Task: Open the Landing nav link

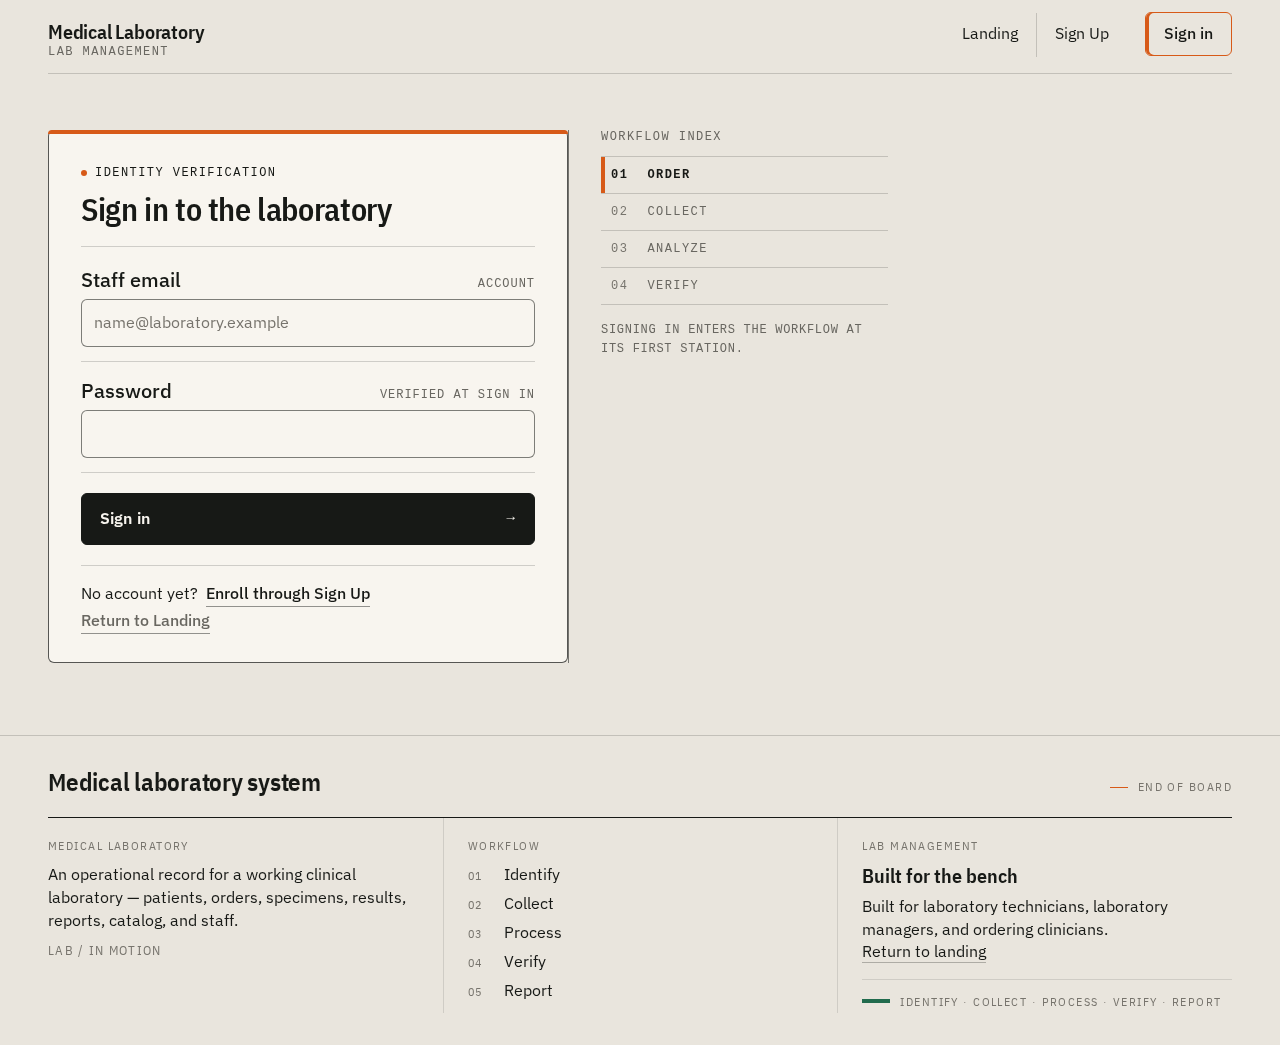Action: pos(990,34)
